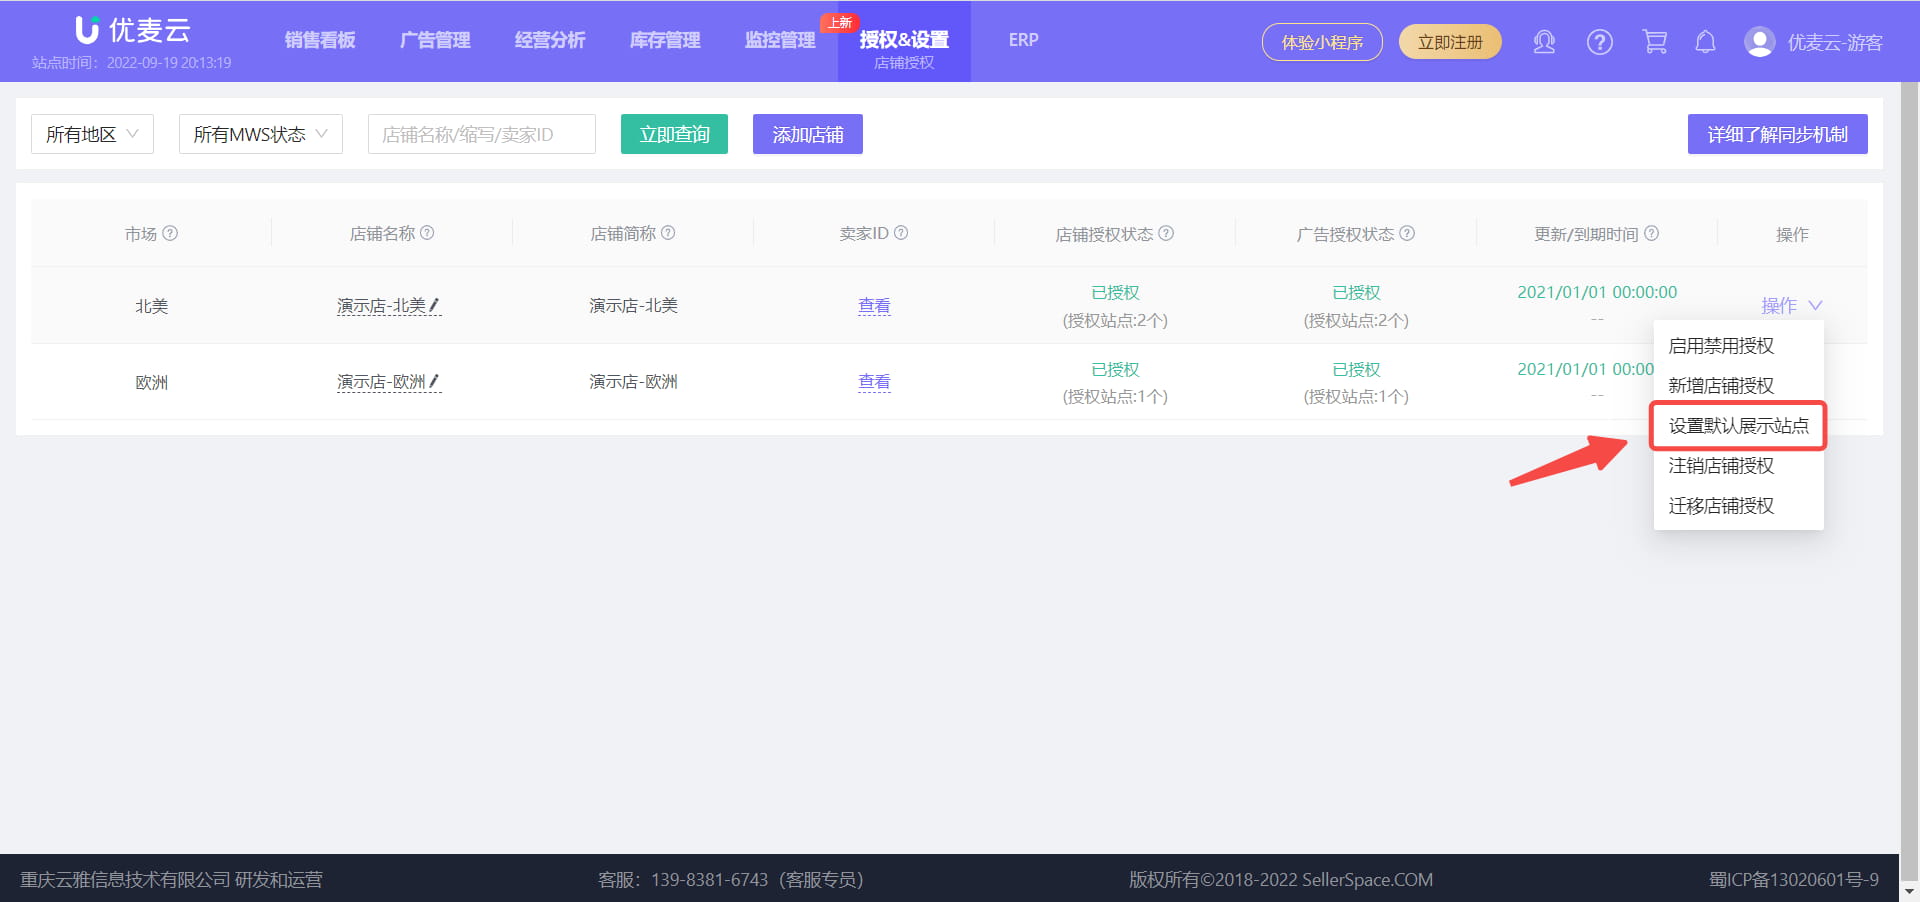Edit the 演示店-欧洲 store name via pencil icon

pyautogui.click(x=436, y=381)
